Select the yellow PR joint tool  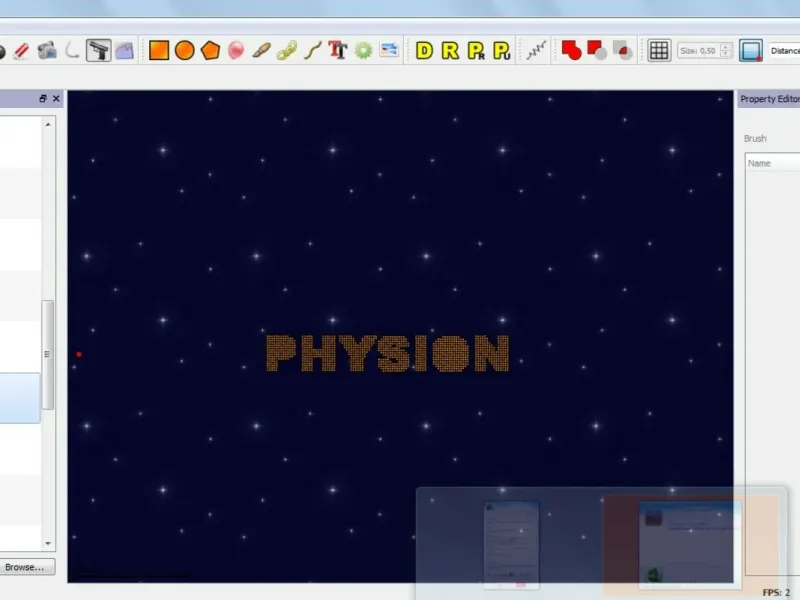coord(476,51)
